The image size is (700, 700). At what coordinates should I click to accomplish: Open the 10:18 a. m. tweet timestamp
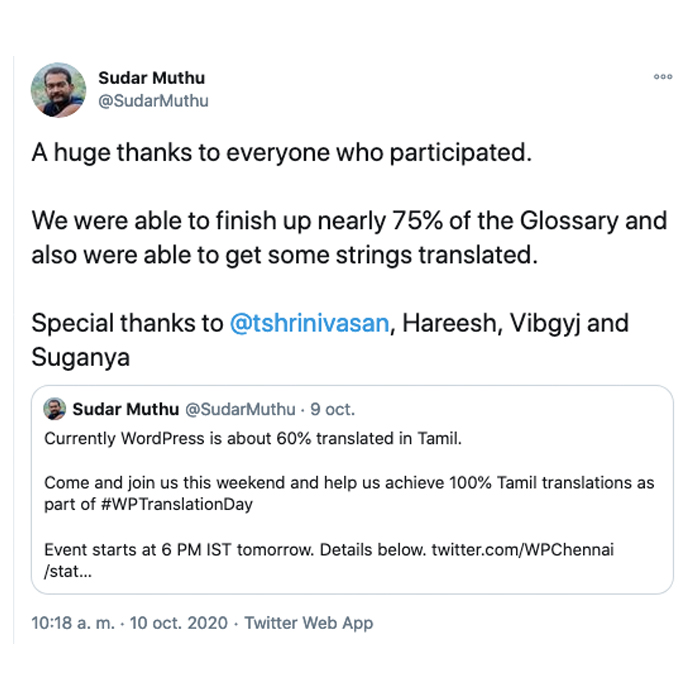[73, 623]
